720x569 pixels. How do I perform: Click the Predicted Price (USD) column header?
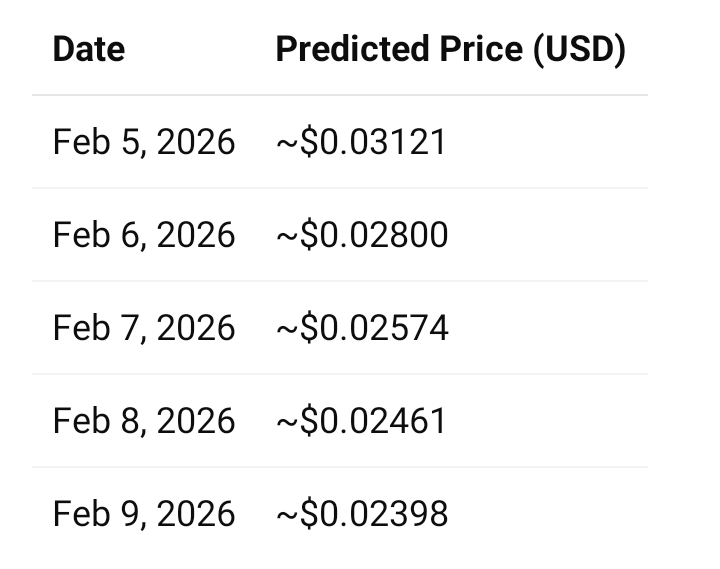pos(450,49)
